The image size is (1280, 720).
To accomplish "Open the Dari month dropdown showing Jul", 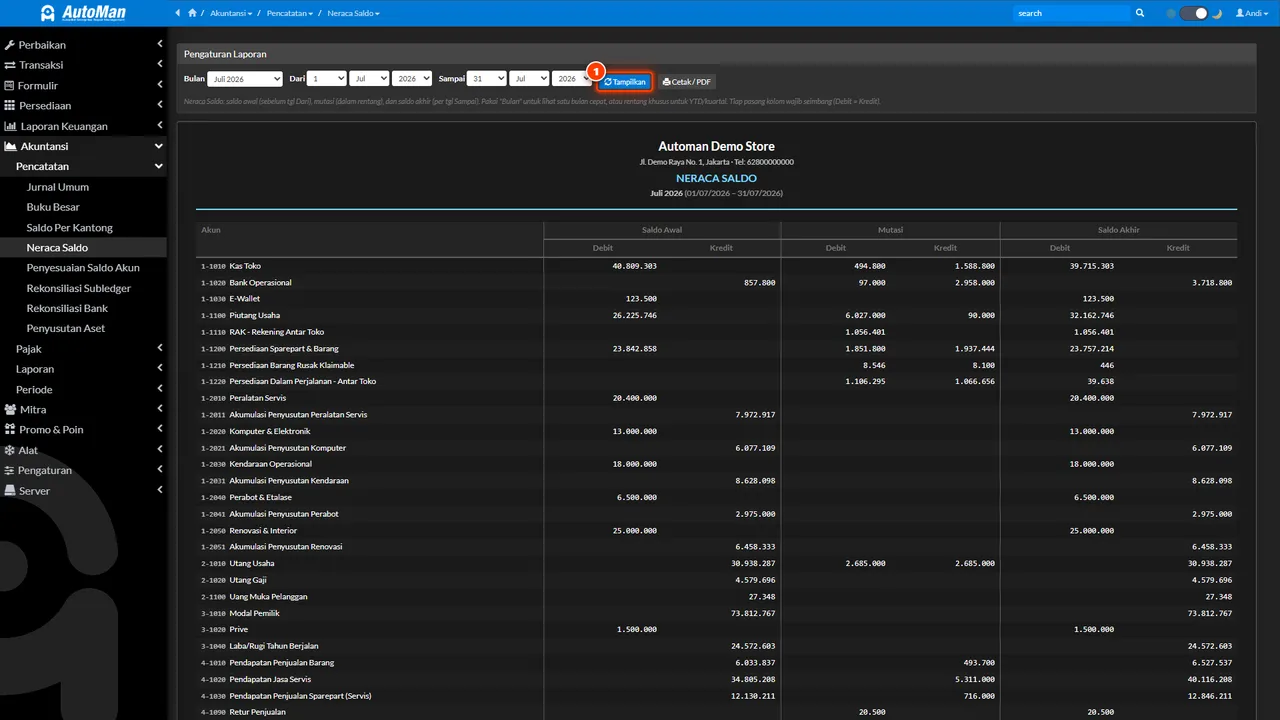I will click(x=369, y=78).
